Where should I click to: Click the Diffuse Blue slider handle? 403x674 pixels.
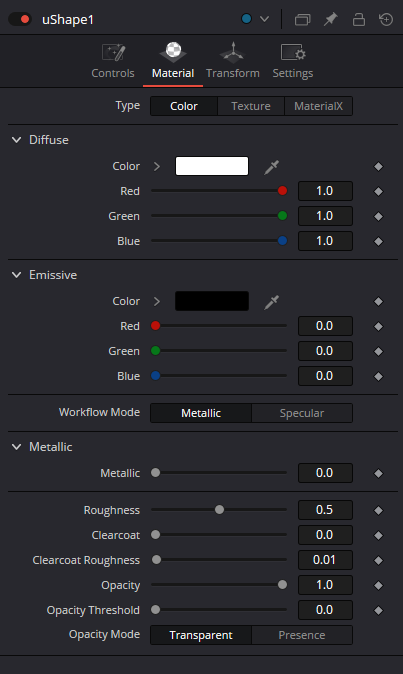click(x=282, y=241)
